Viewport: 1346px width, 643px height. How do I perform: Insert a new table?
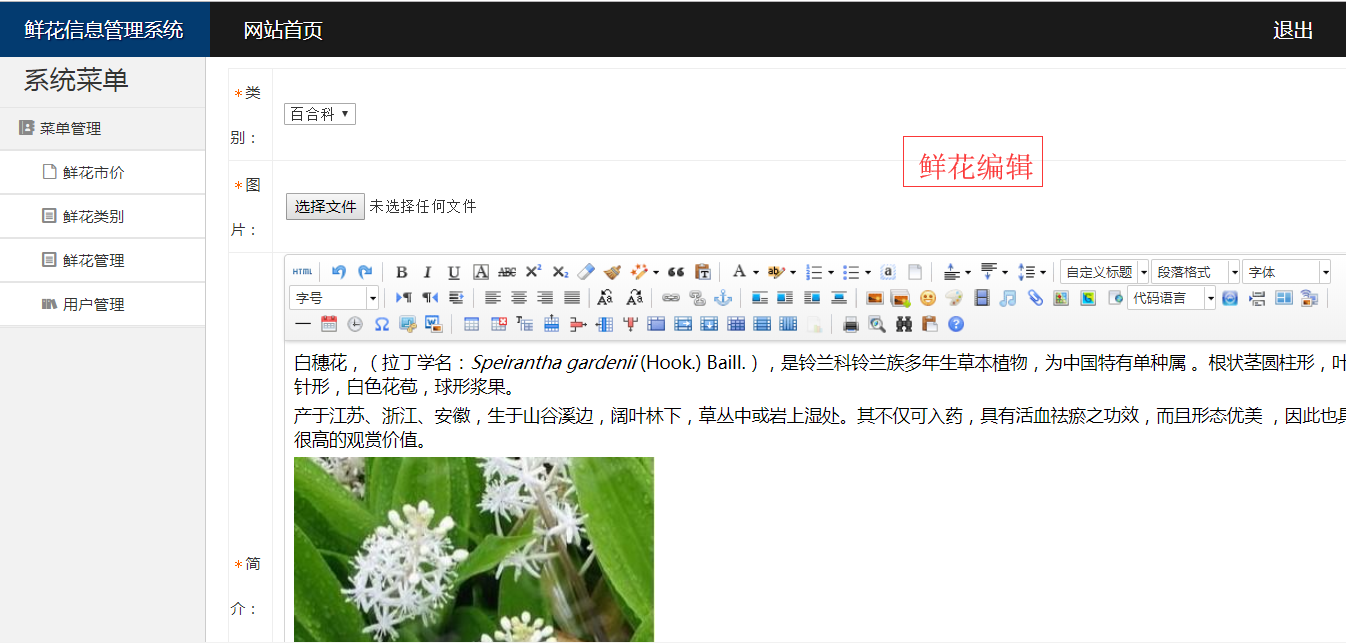pos(472,324)
